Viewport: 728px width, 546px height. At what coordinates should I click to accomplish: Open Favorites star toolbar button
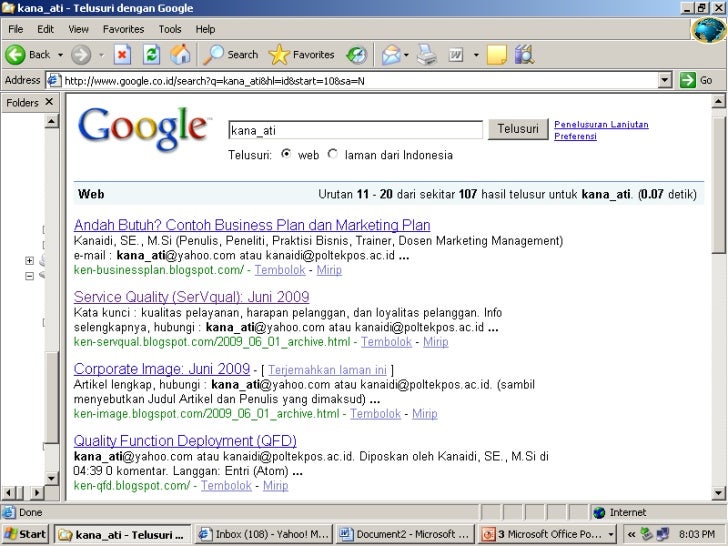pos(301,55)
